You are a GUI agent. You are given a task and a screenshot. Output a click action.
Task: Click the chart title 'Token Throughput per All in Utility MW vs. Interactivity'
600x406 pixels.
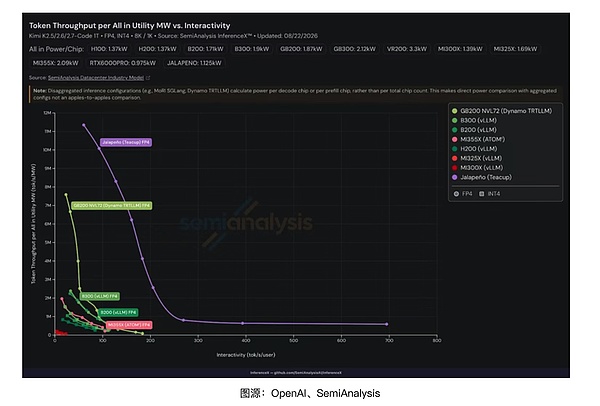tap(130, 26)
